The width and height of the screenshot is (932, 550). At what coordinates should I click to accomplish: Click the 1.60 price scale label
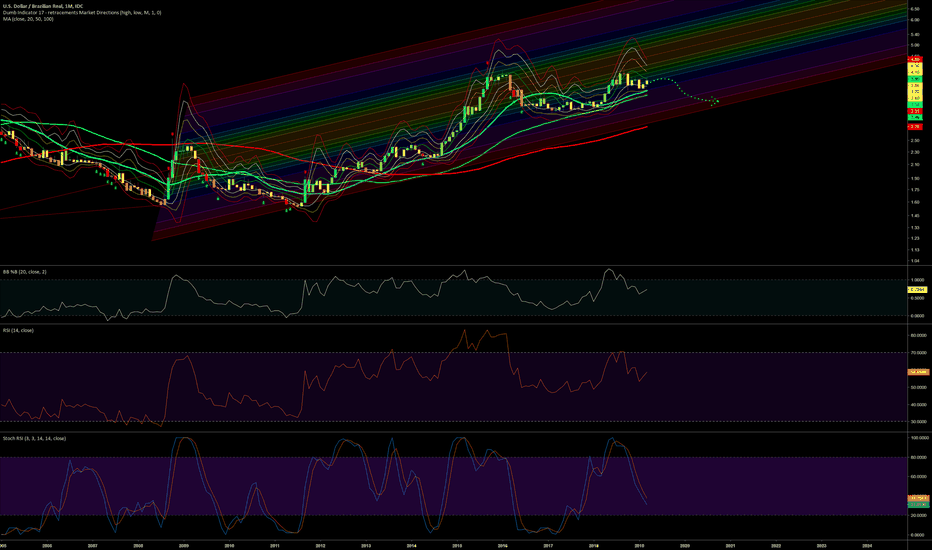915,202
